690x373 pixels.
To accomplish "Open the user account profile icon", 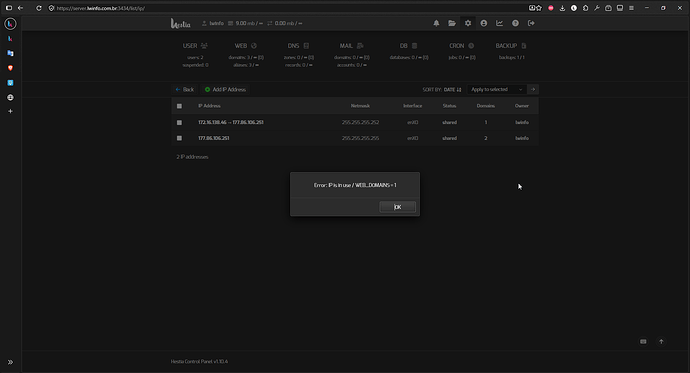I will 484,23.
